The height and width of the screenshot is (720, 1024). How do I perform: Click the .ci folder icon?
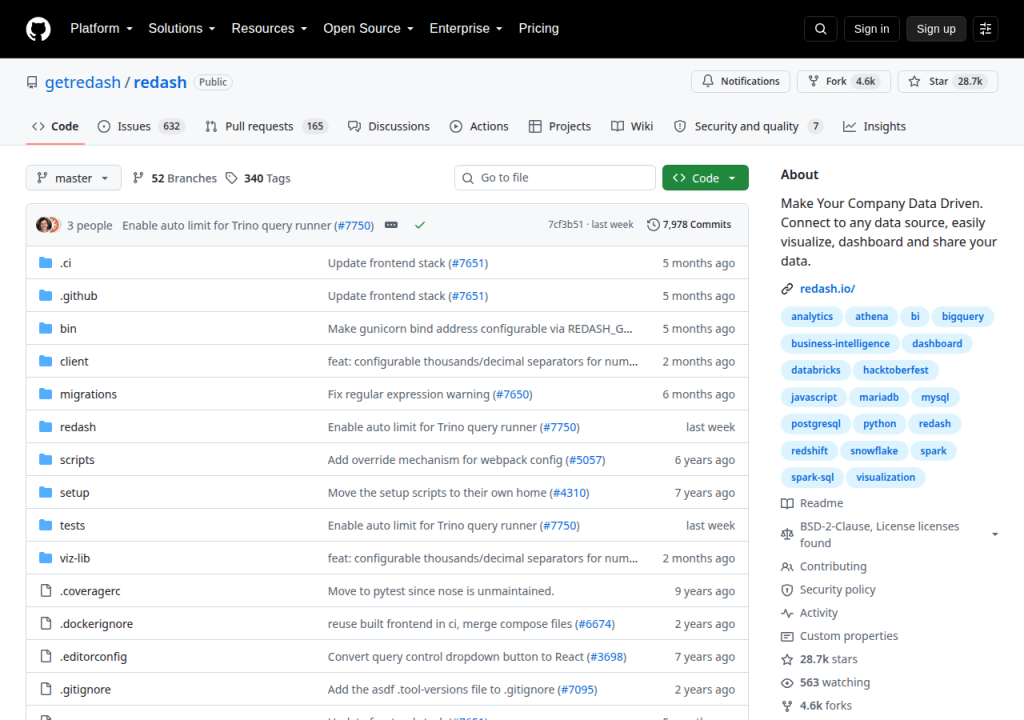point(46,263)
